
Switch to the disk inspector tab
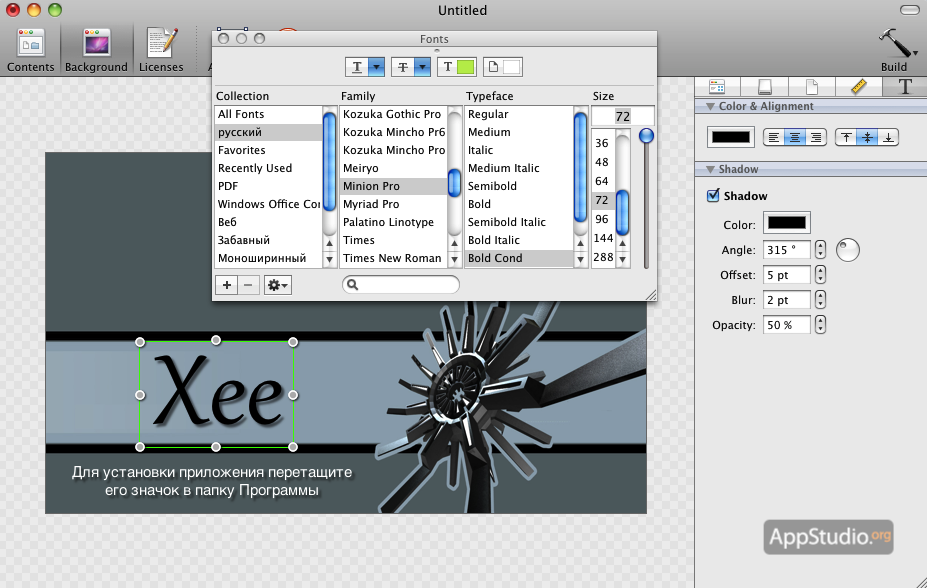click(764, 87)
